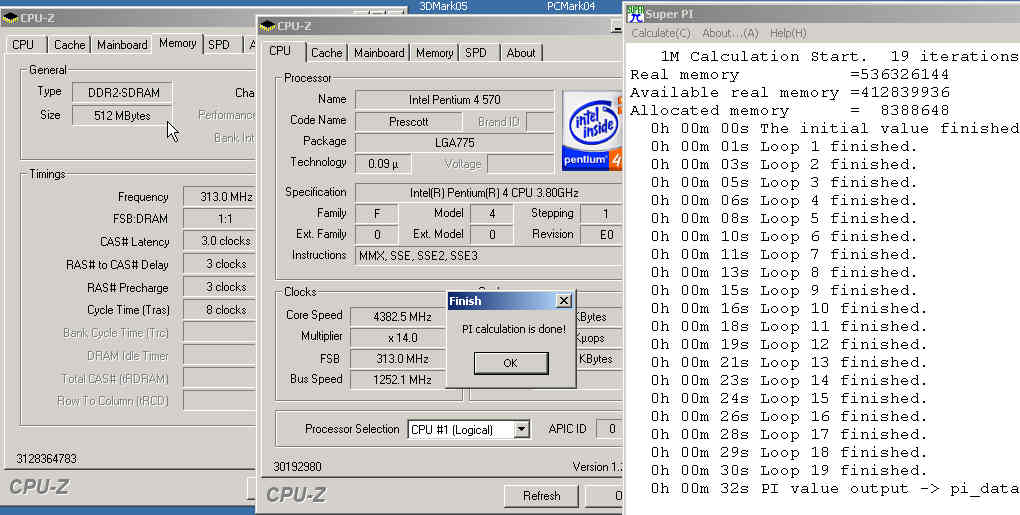Click the Model value 4

(x=491, y=214)
